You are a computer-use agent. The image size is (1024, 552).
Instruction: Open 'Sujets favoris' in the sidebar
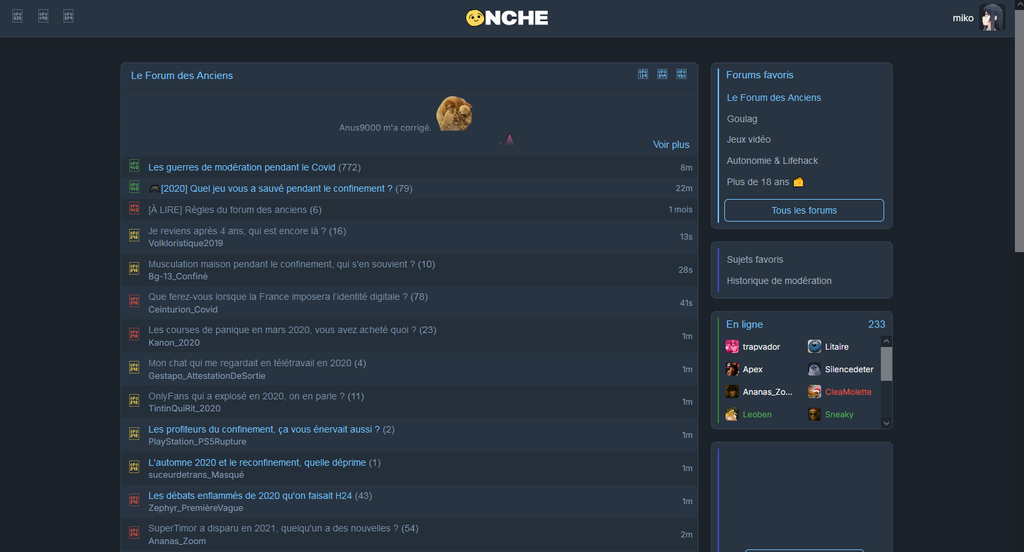(x=755, y=260)
